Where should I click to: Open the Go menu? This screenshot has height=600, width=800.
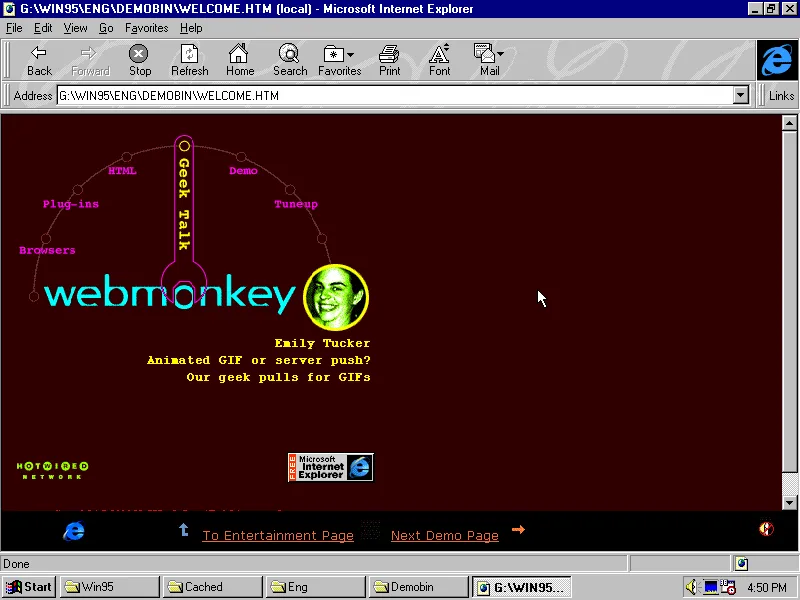pos(106,28)
